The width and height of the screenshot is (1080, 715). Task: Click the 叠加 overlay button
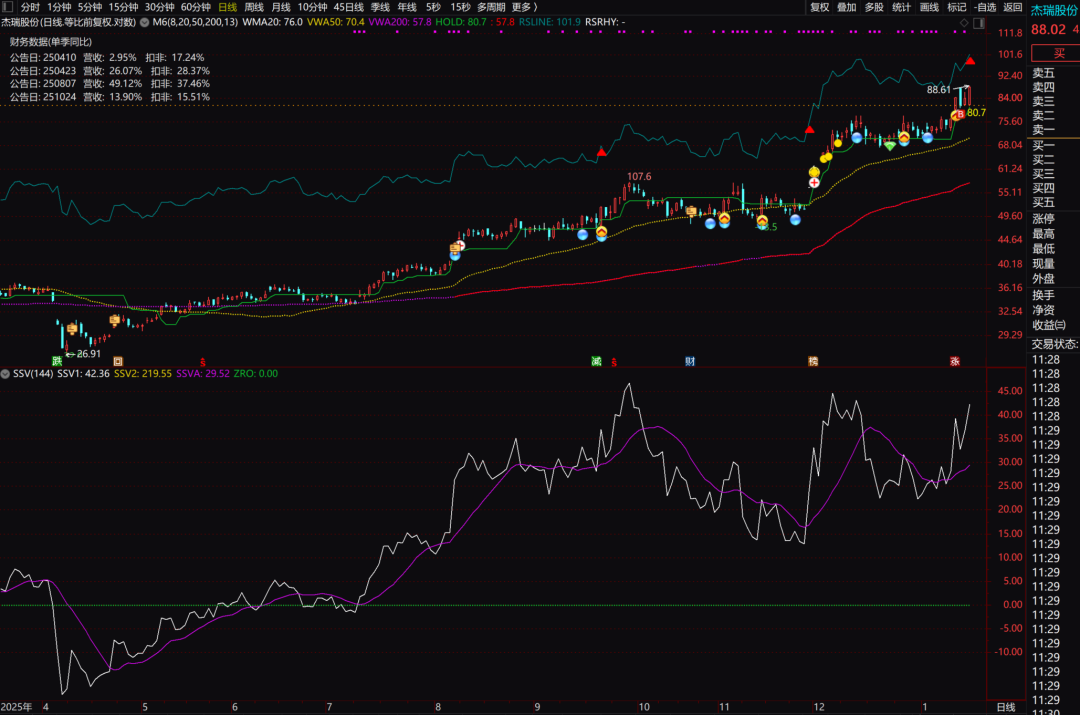(x=847, y=7)
